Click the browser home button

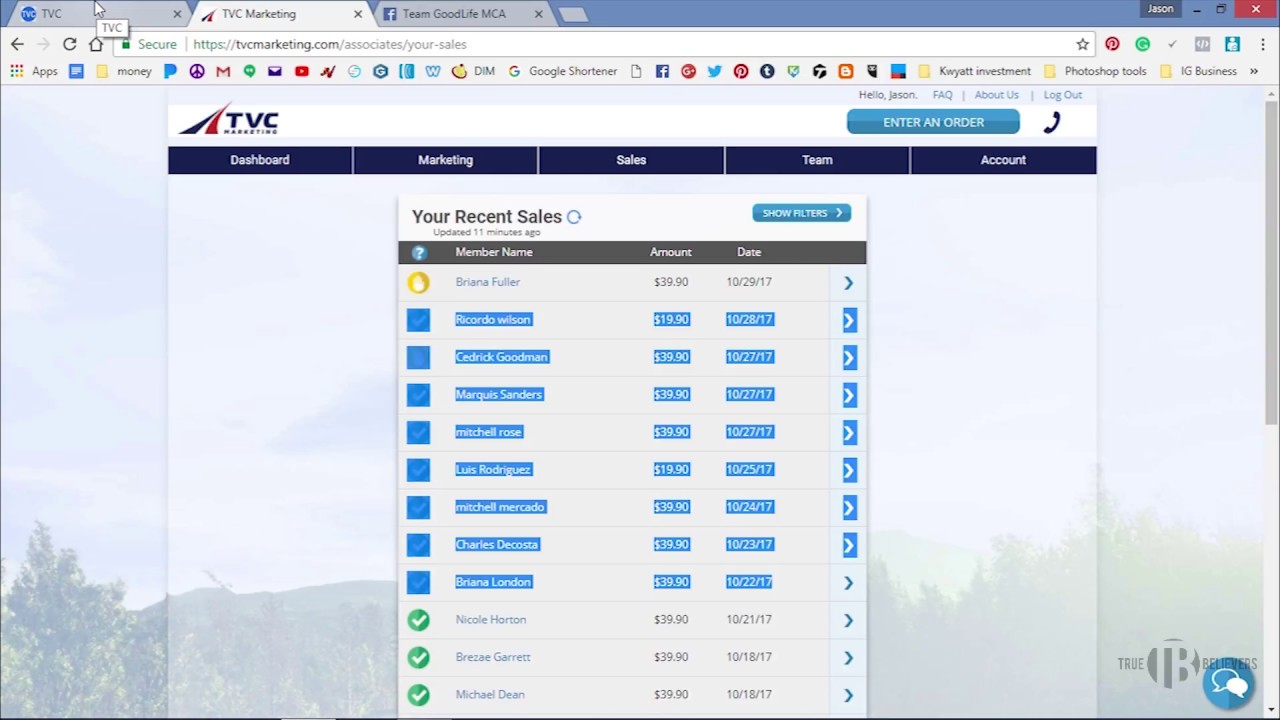pos(96,44)
